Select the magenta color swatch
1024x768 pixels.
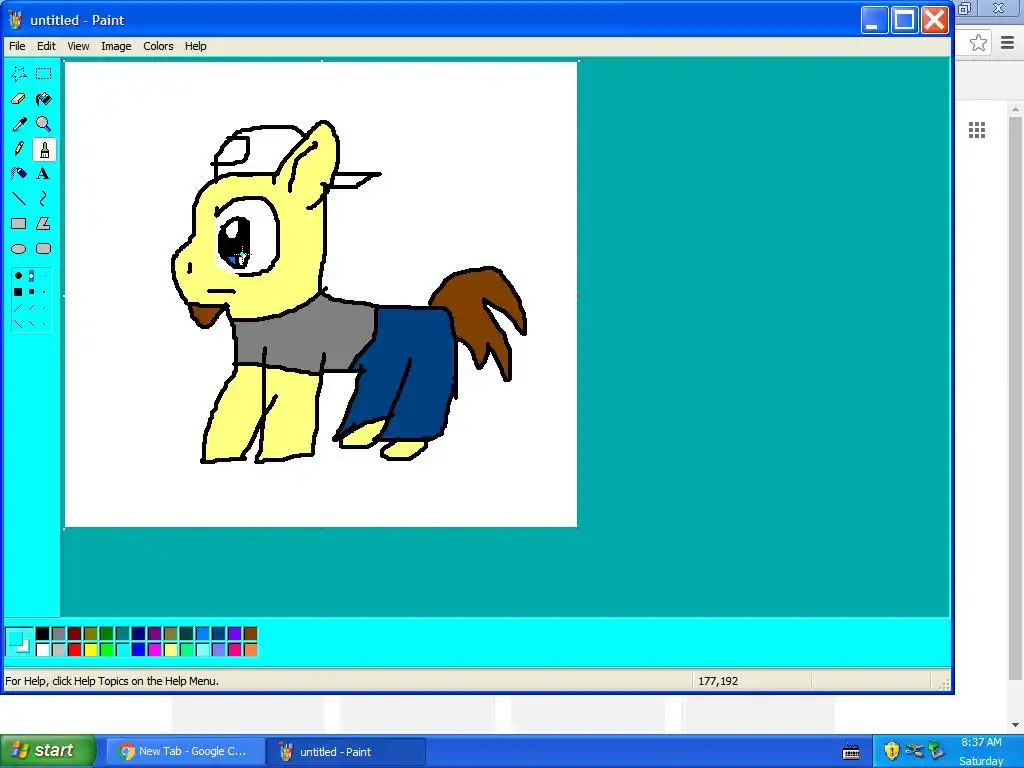[154, 649]
